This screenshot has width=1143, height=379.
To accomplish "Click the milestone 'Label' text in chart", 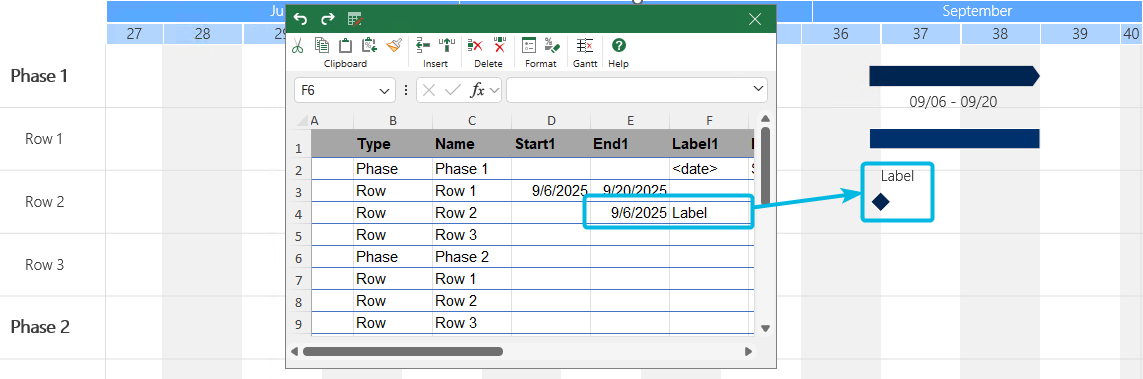I will pyautogui.click(x=897, y=176).
